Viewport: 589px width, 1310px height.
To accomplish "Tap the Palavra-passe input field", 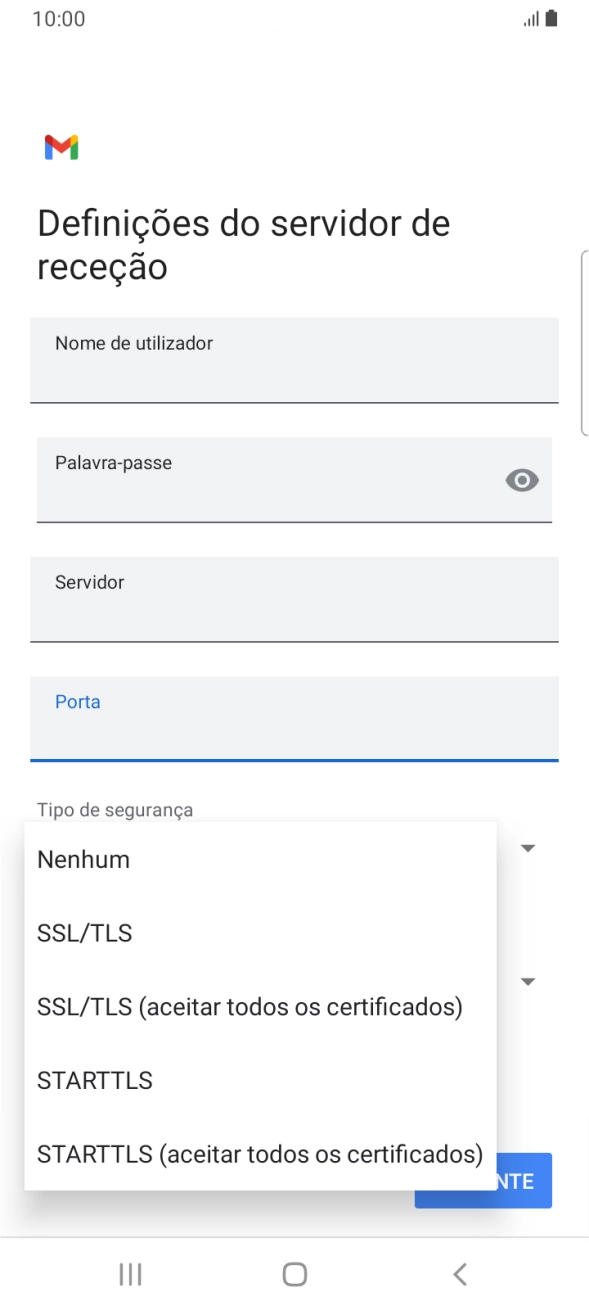I will pyautogui.click(x=294, y=479).
